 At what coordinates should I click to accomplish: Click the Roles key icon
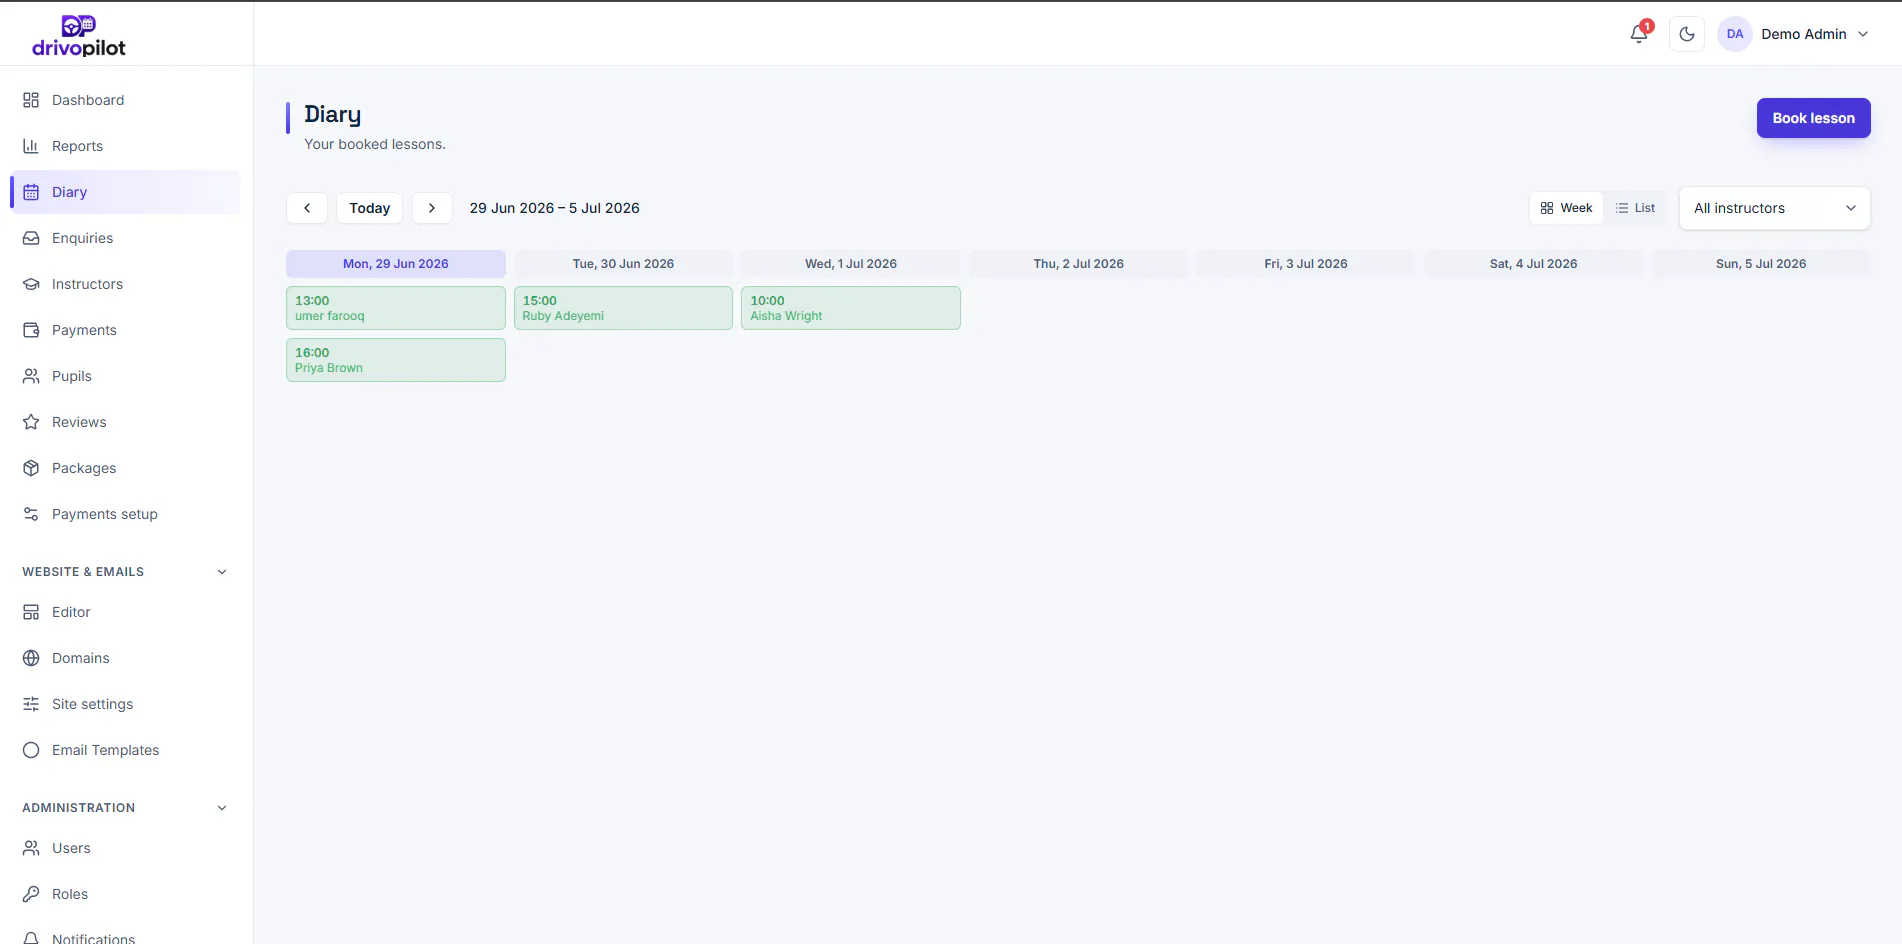point(31,894)
